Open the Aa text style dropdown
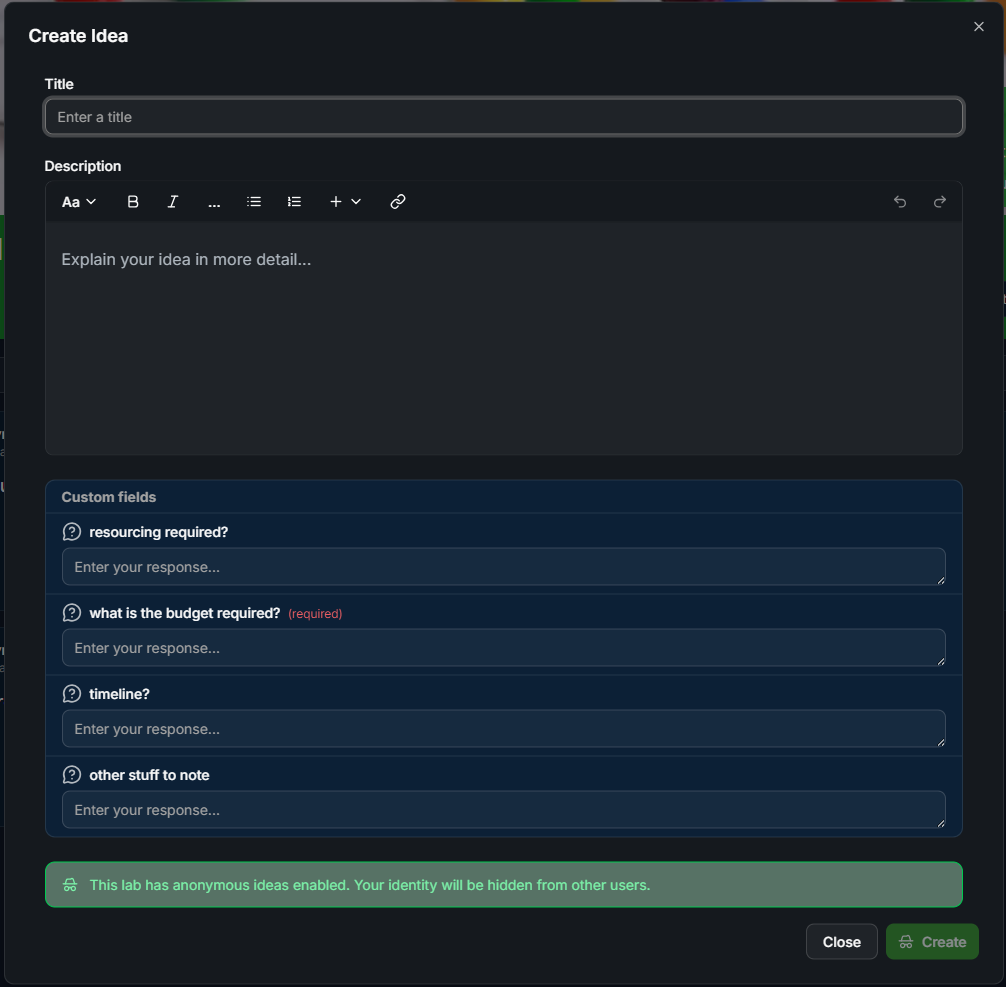 pyautogui.click(x=79, y=202)
